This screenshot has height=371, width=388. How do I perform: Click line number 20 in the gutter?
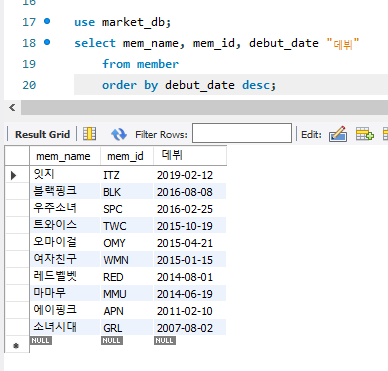pyautogui.click(x=29, y=85)
